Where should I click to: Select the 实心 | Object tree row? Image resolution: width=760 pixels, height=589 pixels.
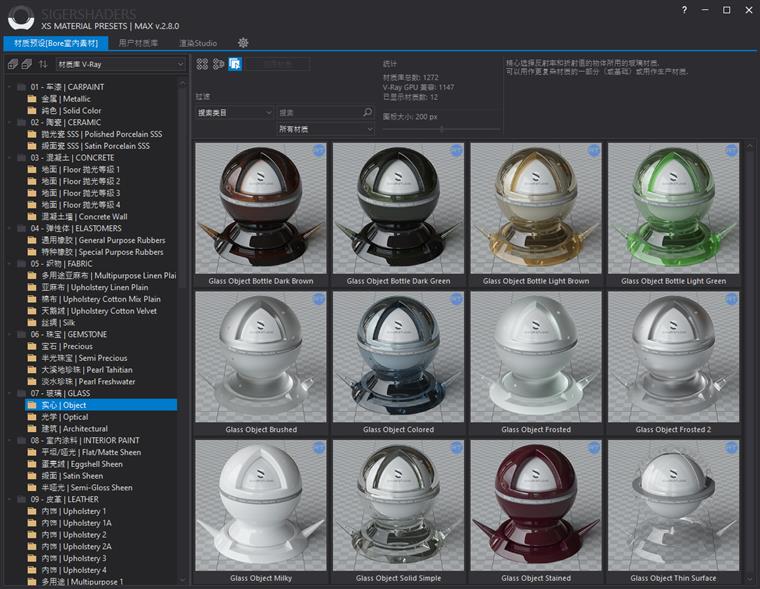pyautogui.click(x=101, y=405)
